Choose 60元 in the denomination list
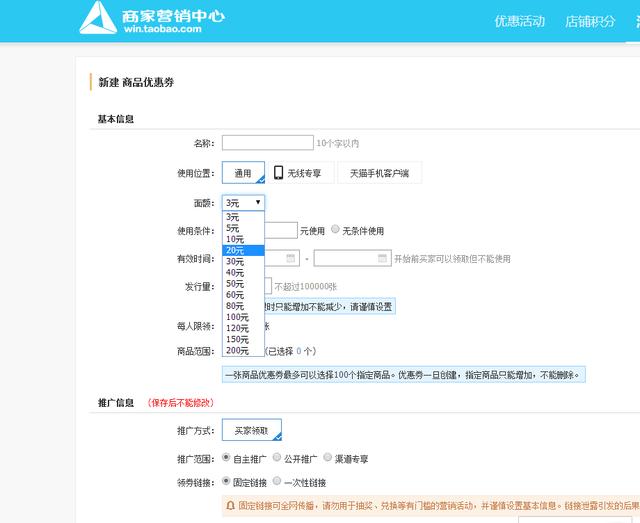The image size is (640, 523). [x=243, y=294]
